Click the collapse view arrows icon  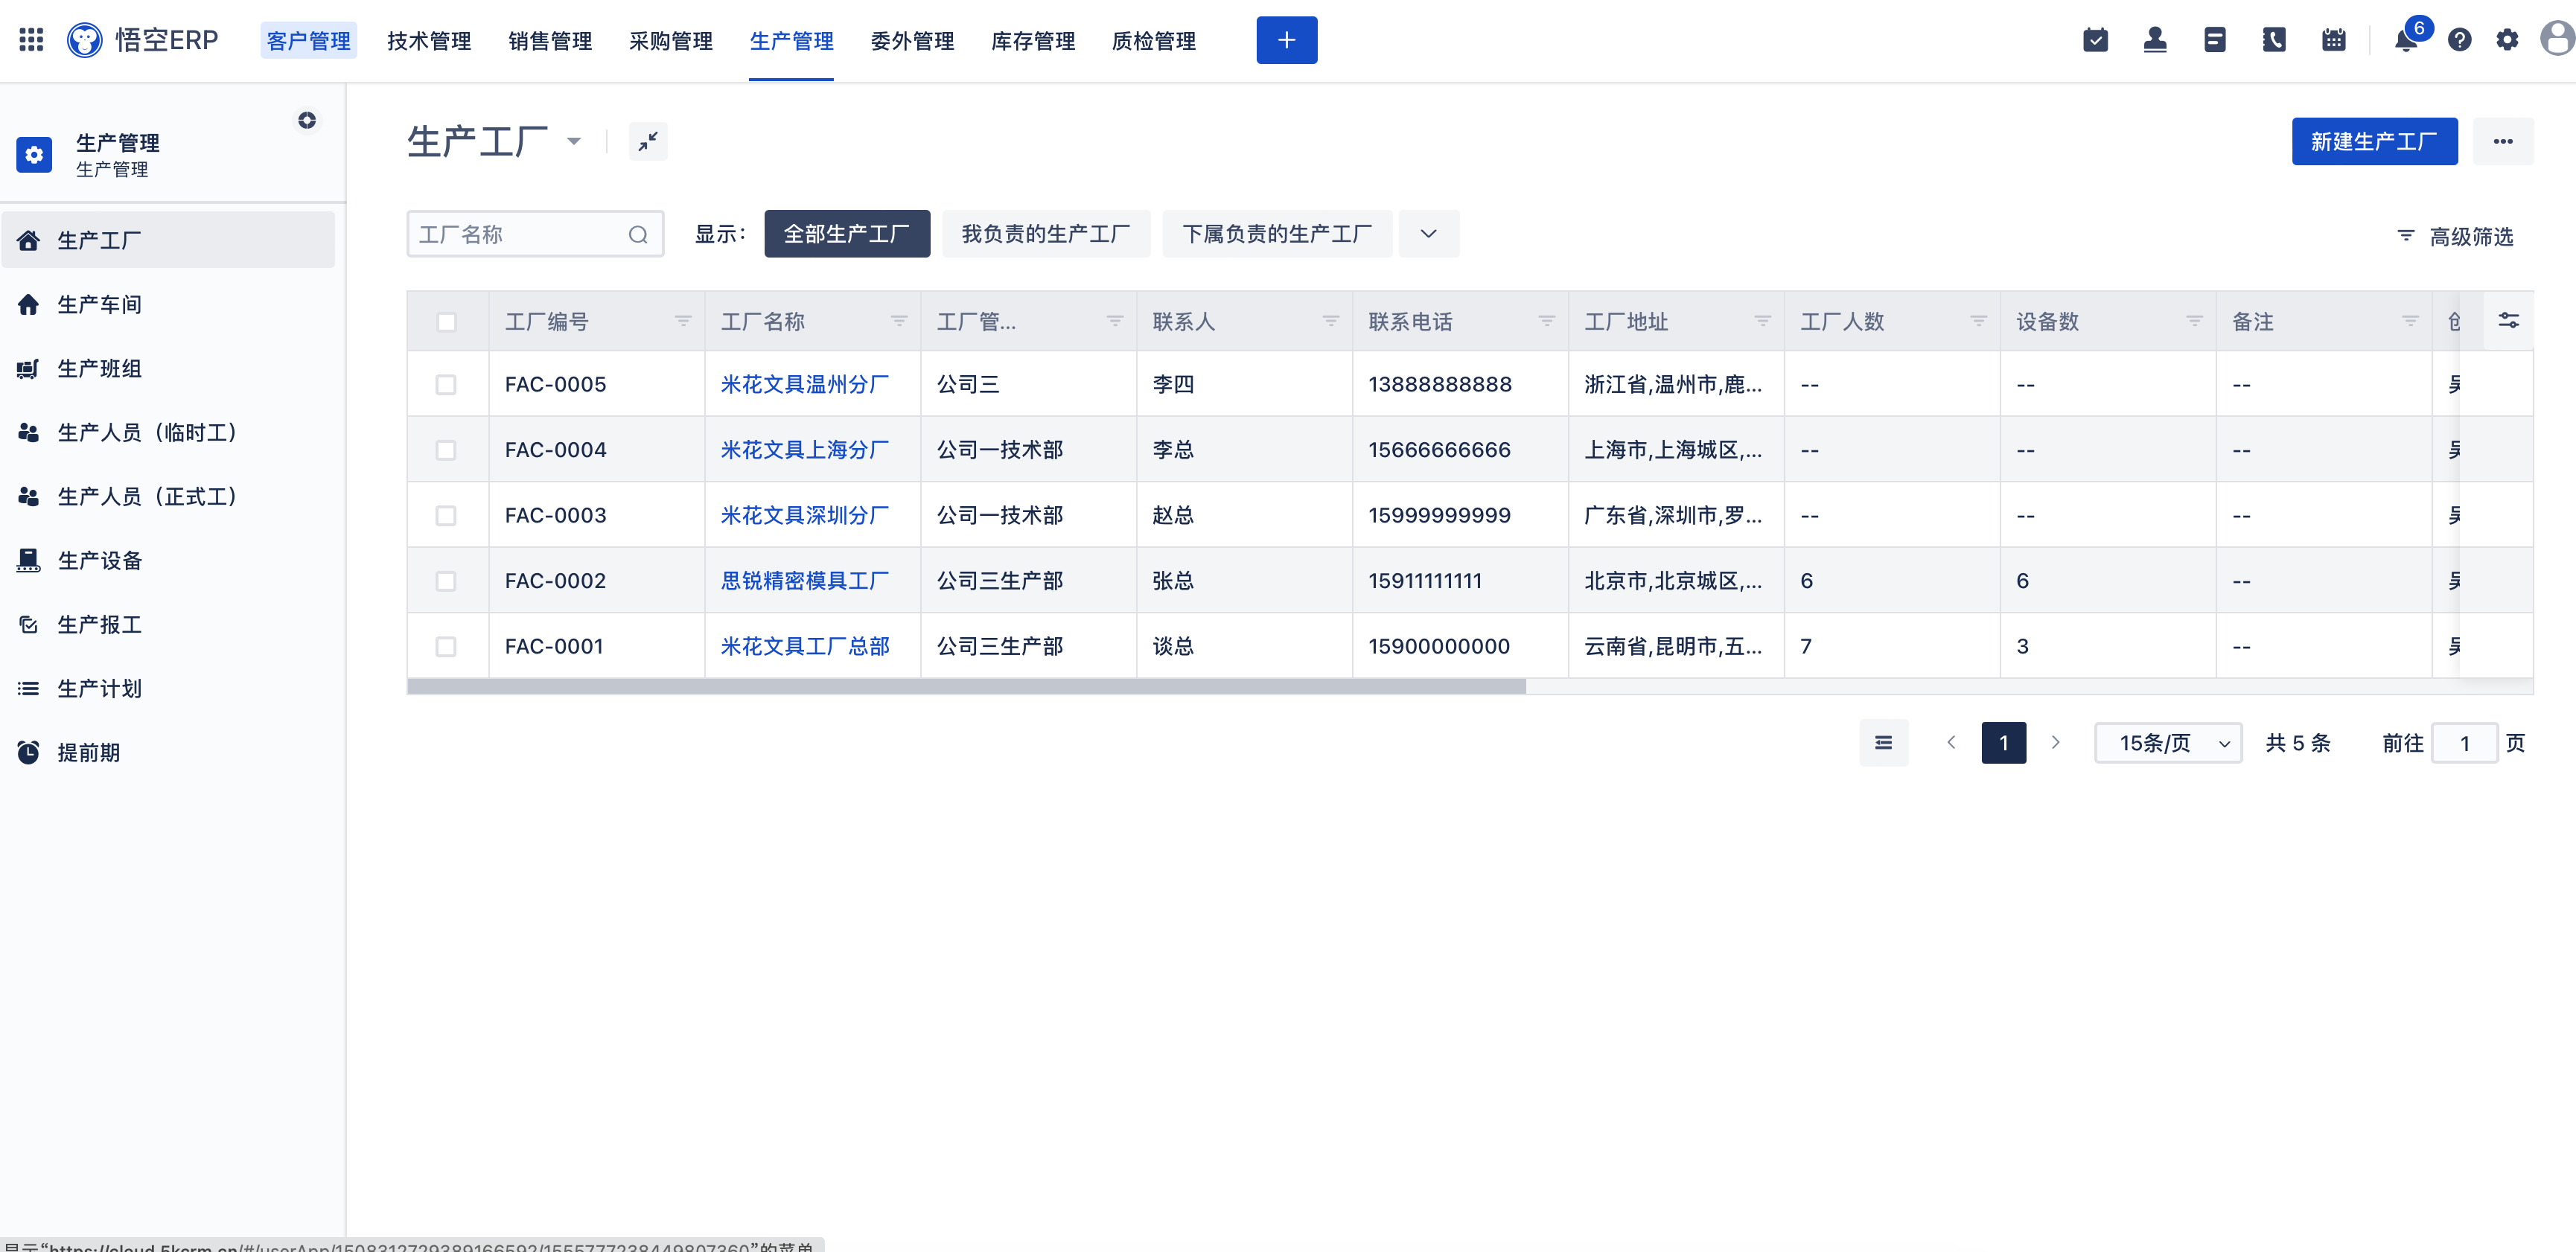pyautogui.click(x=648, y=141)
